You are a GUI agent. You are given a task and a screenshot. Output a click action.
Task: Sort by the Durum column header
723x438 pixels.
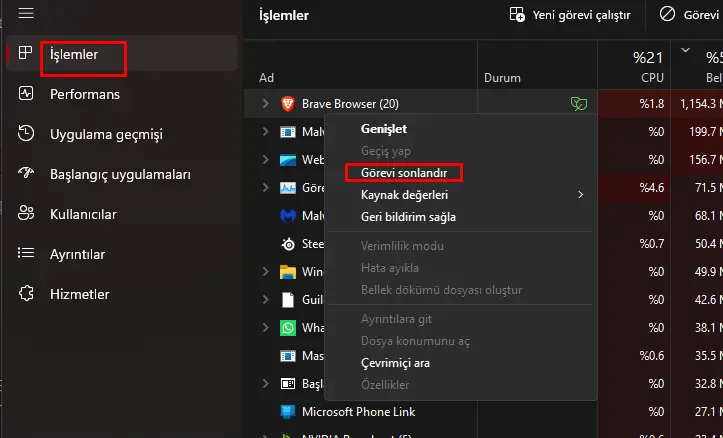[502, 77]
